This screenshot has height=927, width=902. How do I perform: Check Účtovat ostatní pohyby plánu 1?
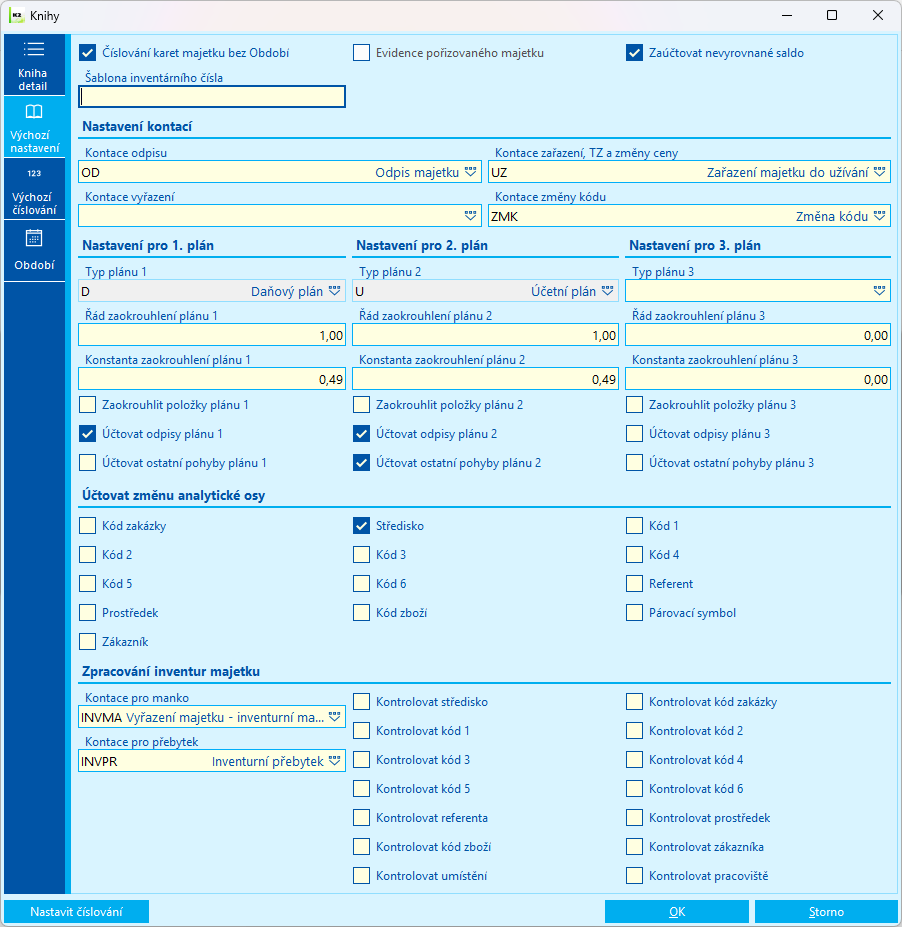click(87, 463)
